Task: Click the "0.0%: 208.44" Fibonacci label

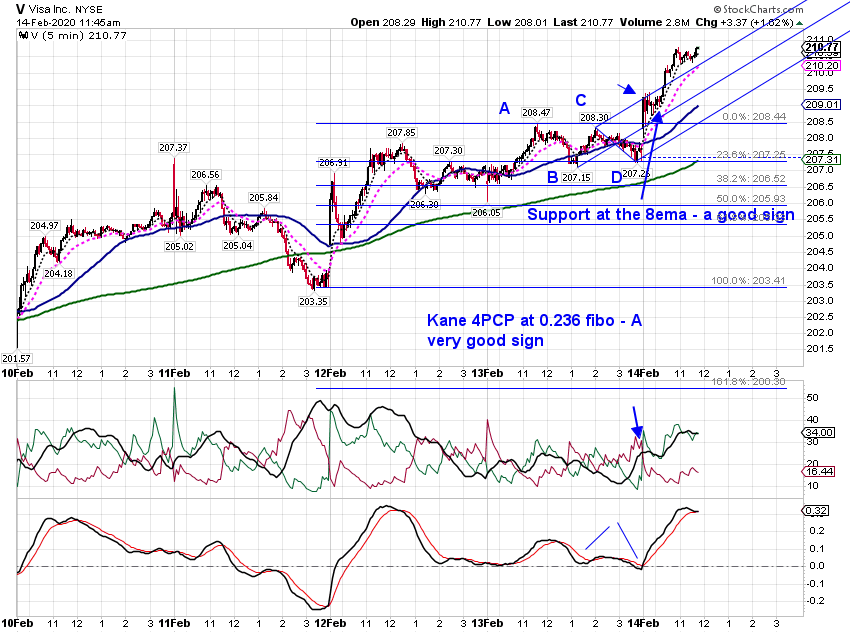Action: tap(754, 117)
